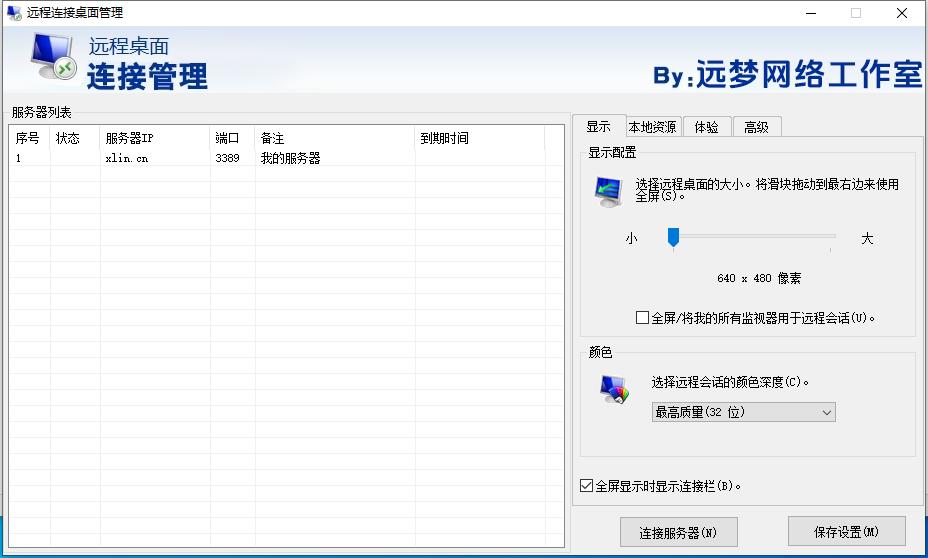Minimize the 远程连接桌面管理 window
928x558 pixels.
pyautogui.click(x=811, y=13)
